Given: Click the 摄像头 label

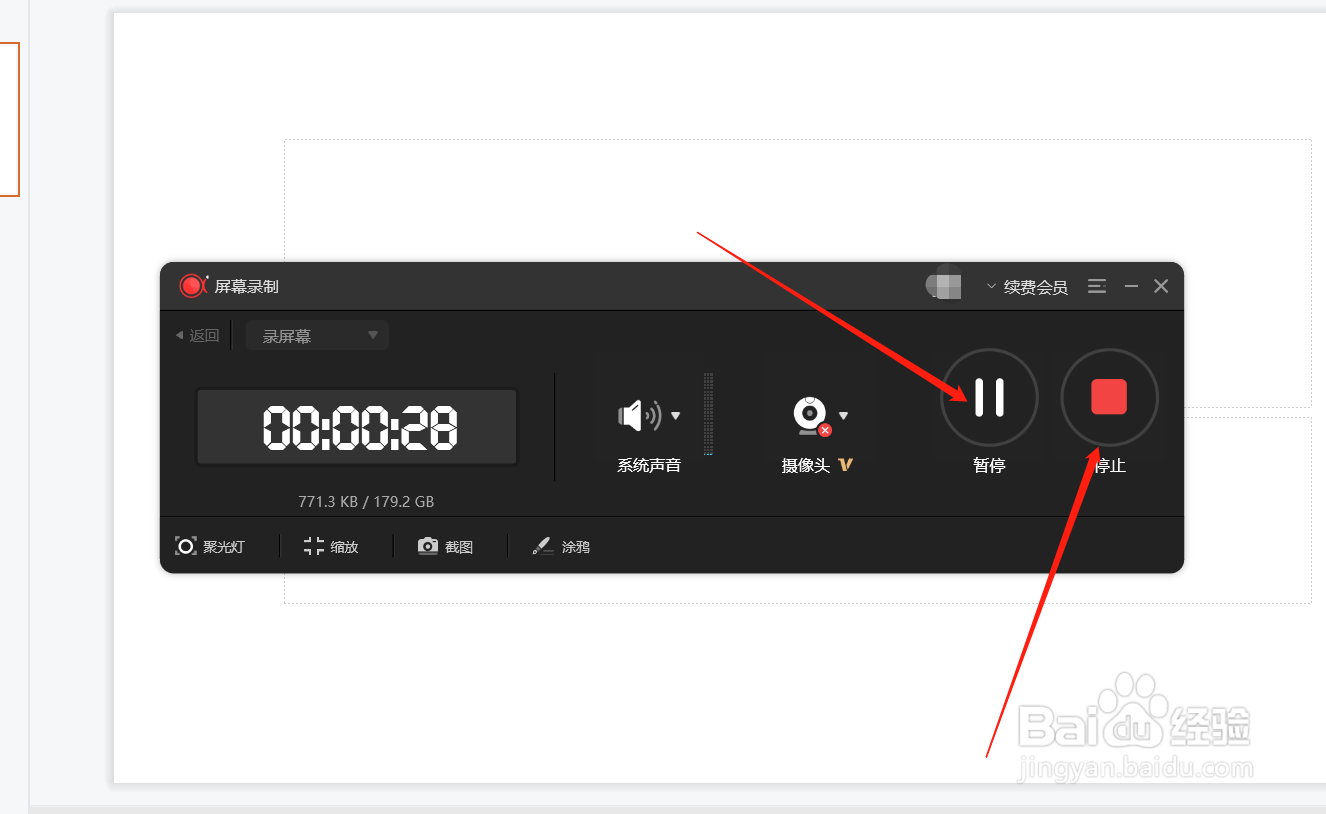Looking at the screenshot, I should [x=806, y=465].
